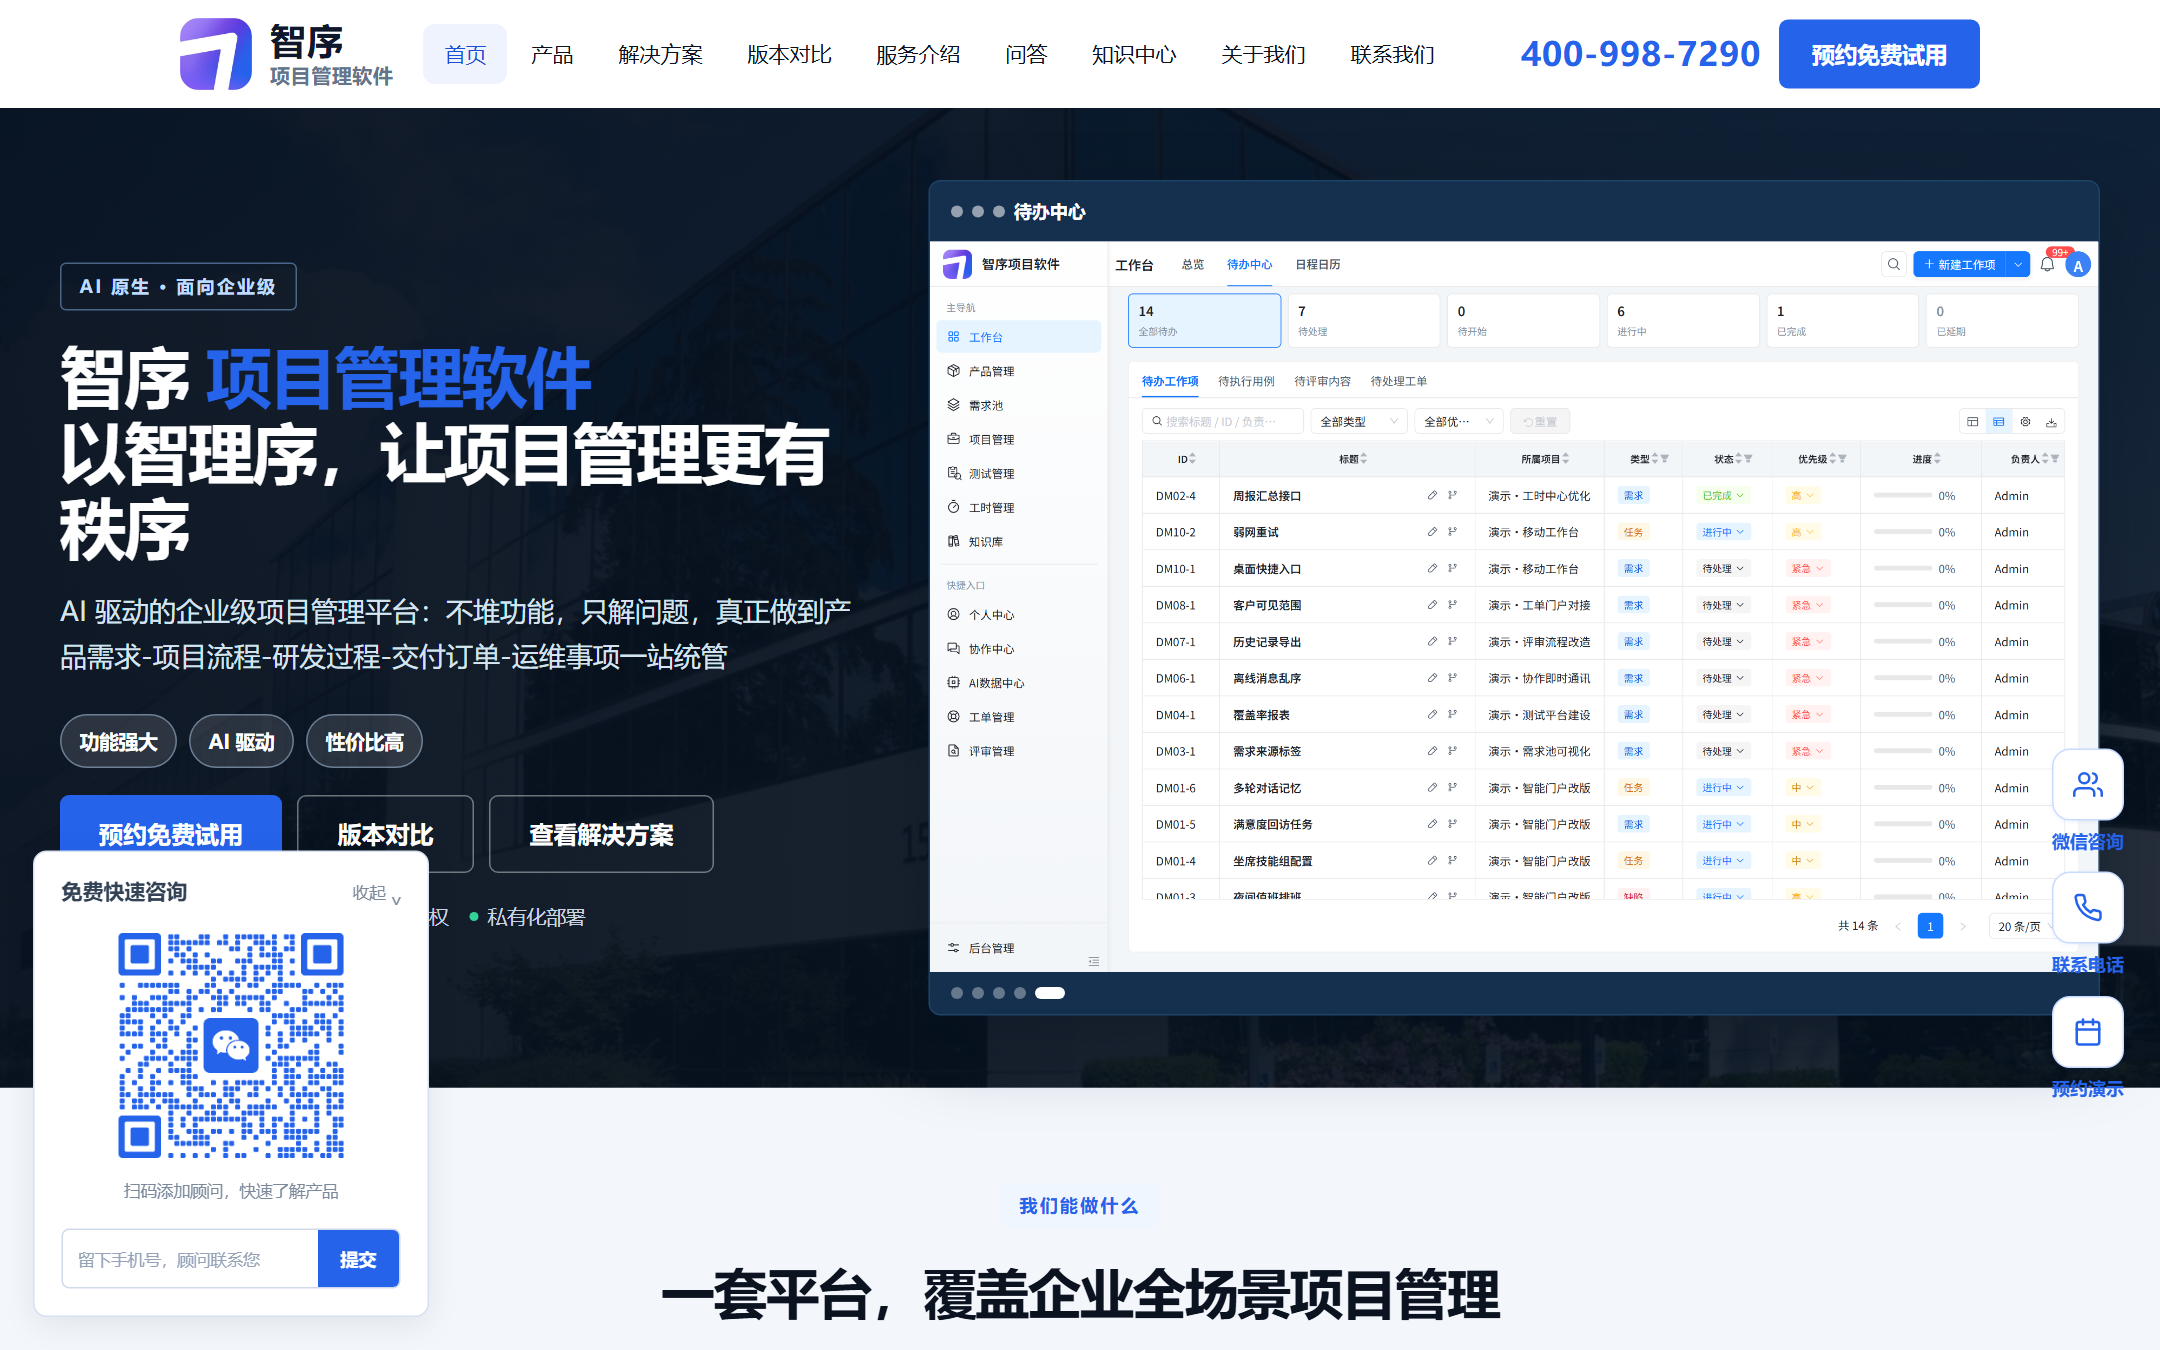Click the table settings gear icon
Viewport: 2160px width, 1350px height.
coord(2025,422)
